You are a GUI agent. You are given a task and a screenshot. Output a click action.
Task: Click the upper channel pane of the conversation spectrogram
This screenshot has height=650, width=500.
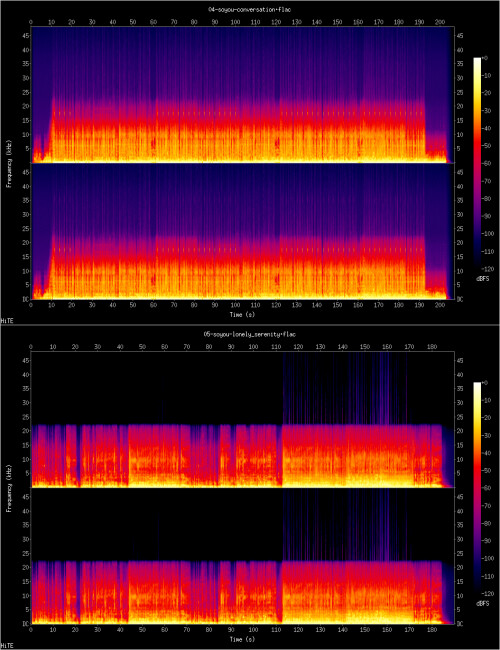(243, 94)
